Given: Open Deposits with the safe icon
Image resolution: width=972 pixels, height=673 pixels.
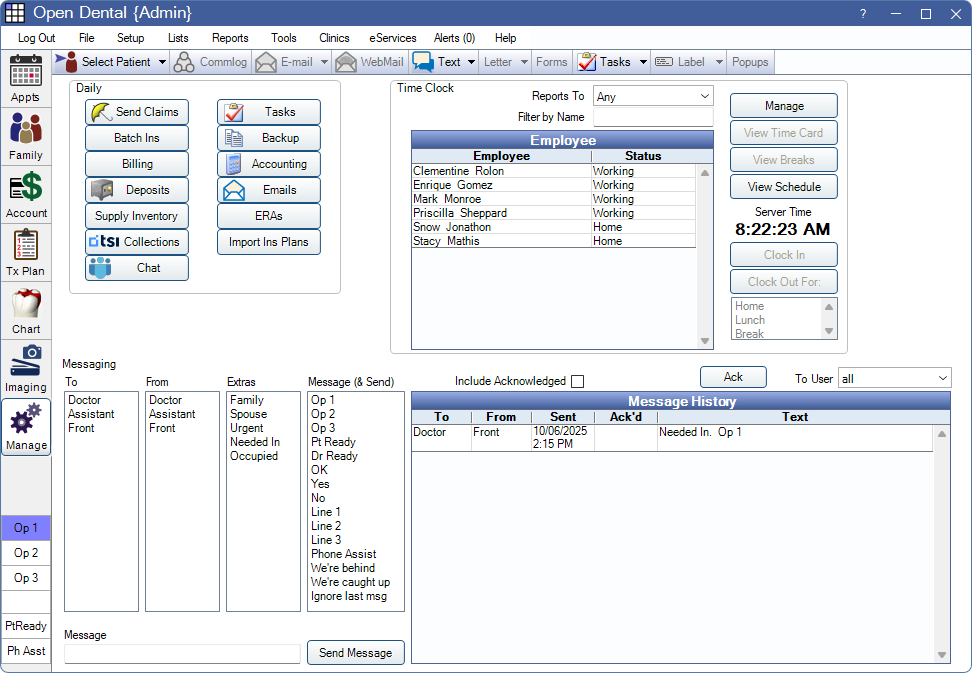Looking at the screenshot, I should [136, 190].
